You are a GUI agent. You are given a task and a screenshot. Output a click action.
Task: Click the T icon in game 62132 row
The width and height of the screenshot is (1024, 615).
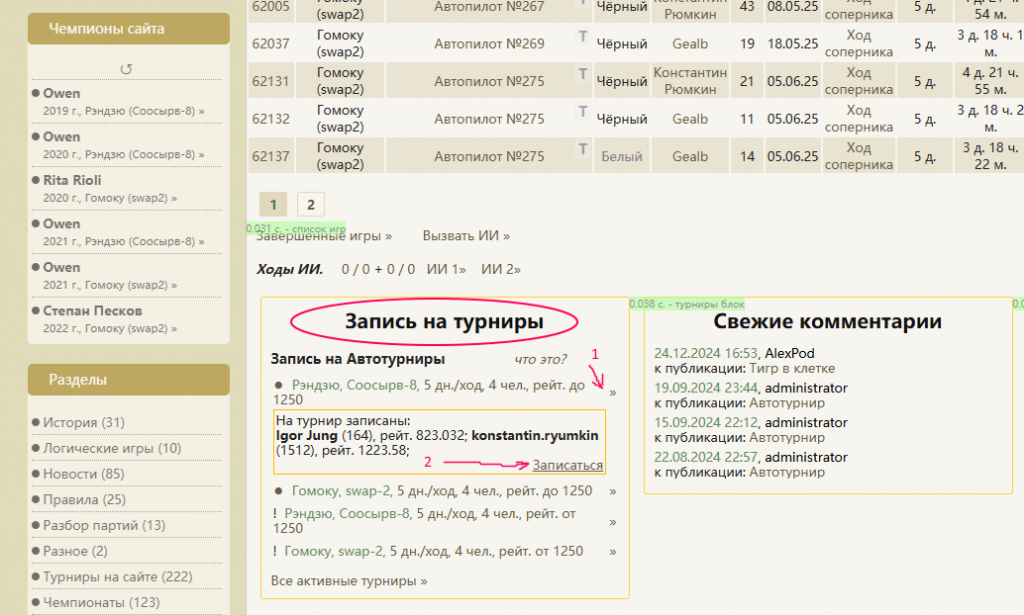583,112
